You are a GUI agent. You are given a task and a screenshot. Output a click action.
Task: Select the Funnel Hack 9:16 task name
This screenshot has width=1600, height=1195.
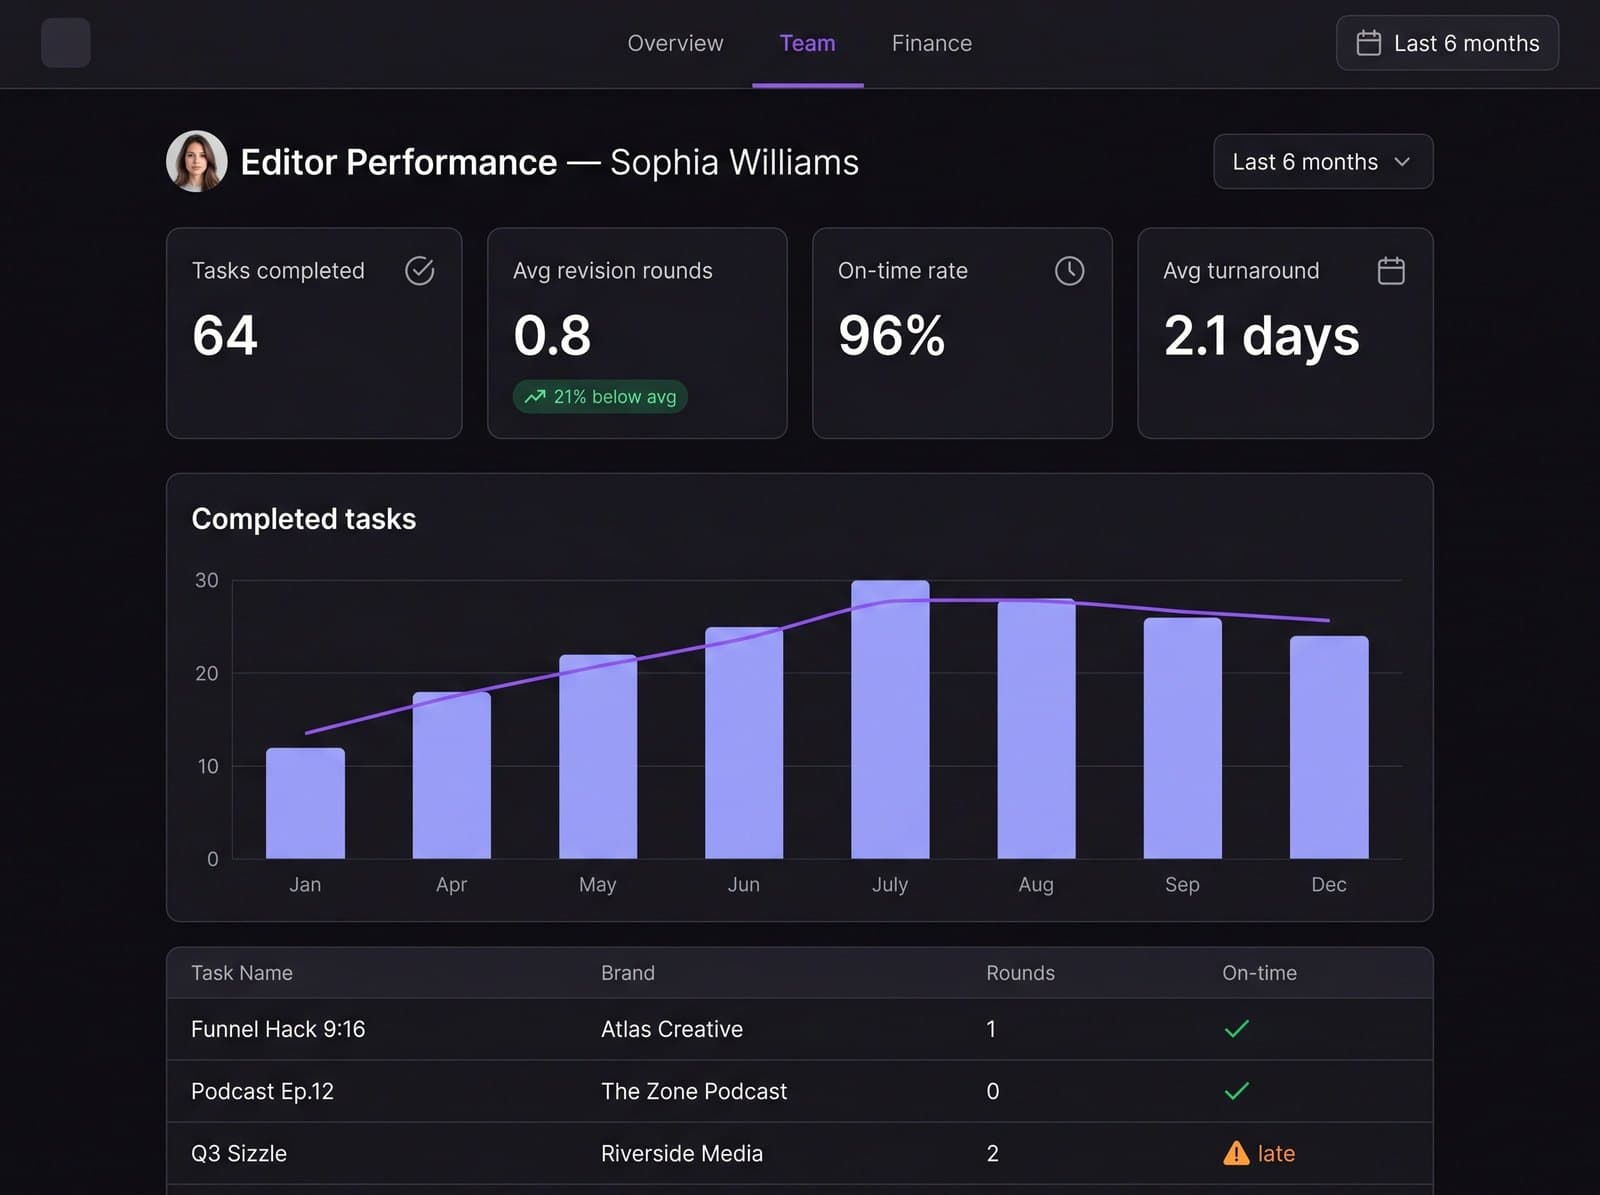[x=278, y=1029]
